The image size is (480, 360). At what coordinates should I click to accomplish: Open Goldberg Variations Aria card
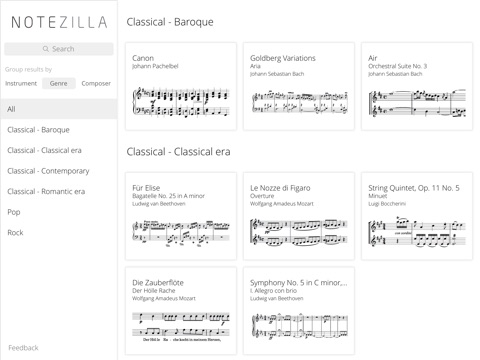pos(299,86)
